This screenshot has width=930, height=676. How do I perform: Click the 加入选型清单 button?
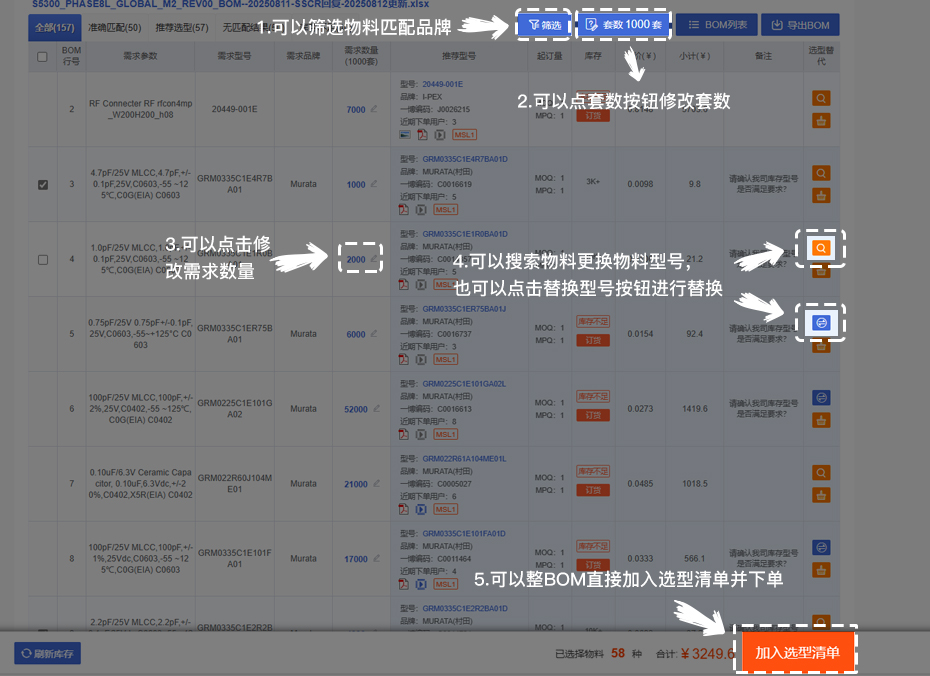point(795,650)
